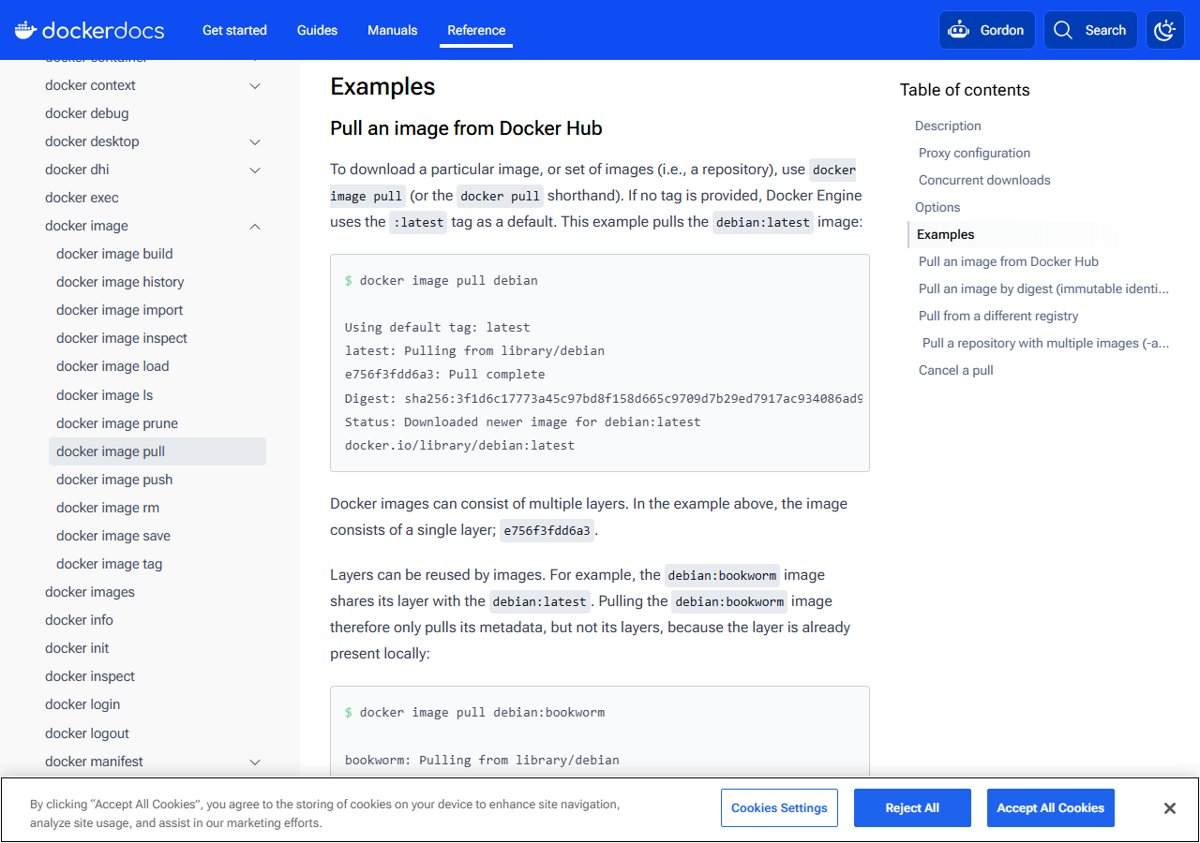Click the 'Using default tag: latest' output line
The height and width of the screenshot is (843, 1200).
pos(437,328)
